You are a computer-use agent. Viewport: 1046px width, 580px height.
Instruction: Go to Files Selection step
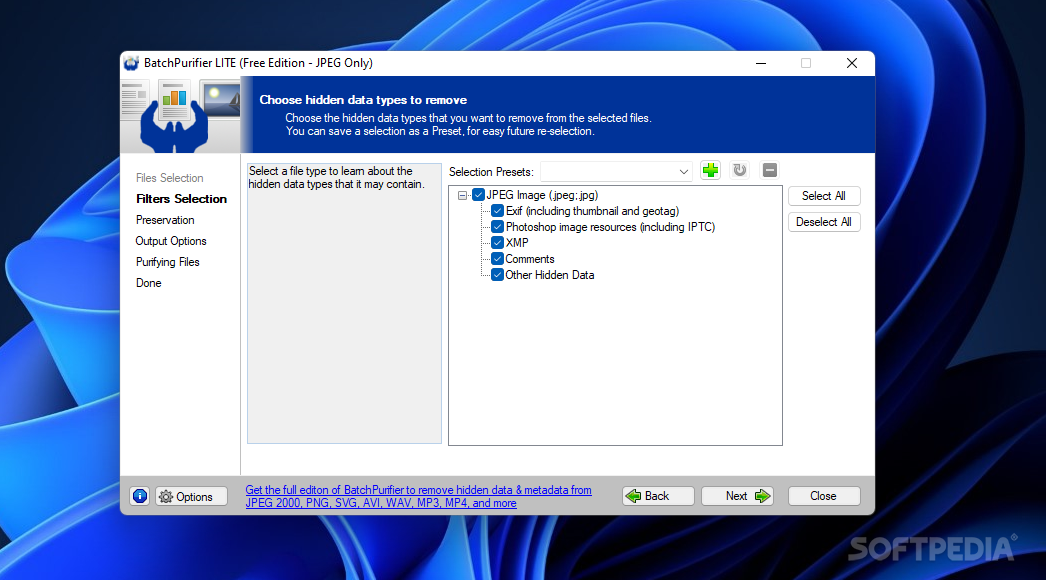tap(169, 178)
